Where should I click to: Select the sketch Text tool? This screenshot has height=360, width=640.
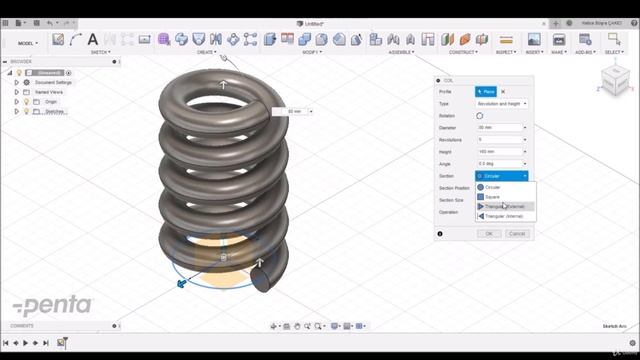pos(93,40)
